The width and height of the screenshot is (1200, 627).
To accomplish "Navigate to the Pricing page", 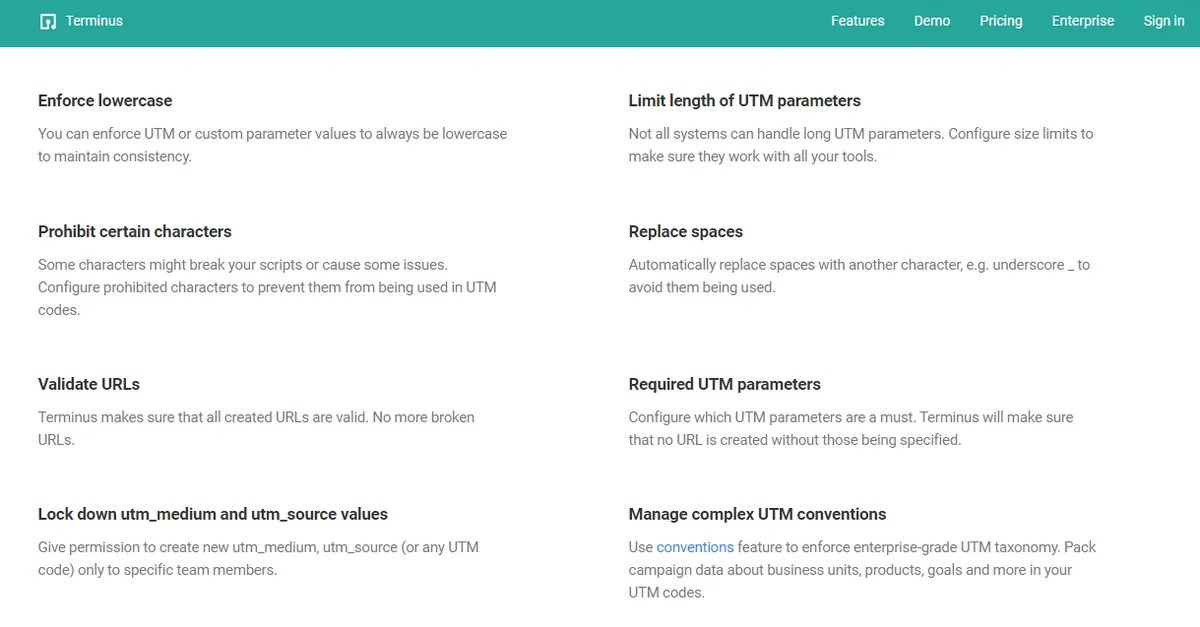I will coord(1001,21).
